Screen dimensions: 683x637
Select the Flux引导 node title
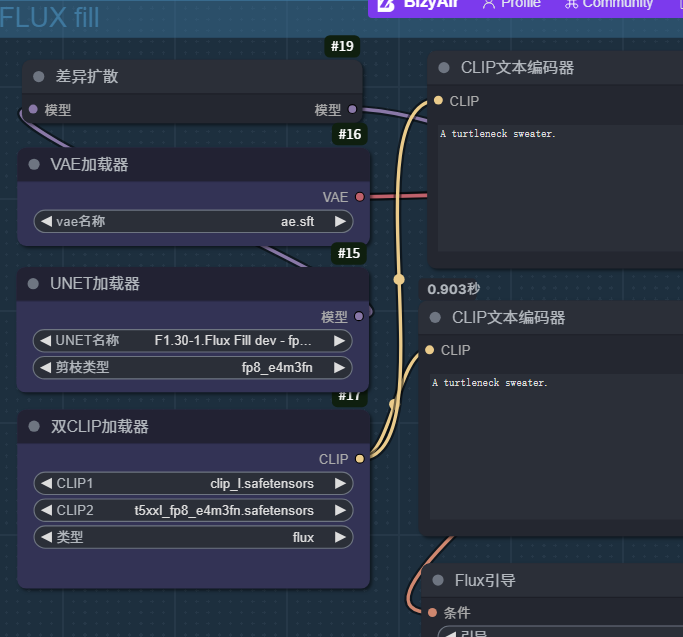[x=485, y=580]
